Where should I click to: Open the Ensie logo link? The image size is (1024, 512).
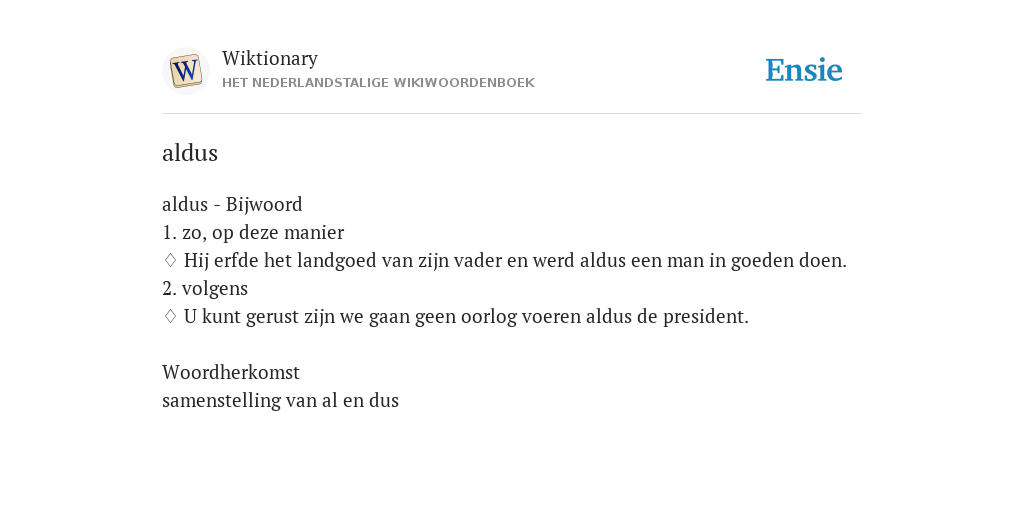pyautogui.click(x=804, y=70)
